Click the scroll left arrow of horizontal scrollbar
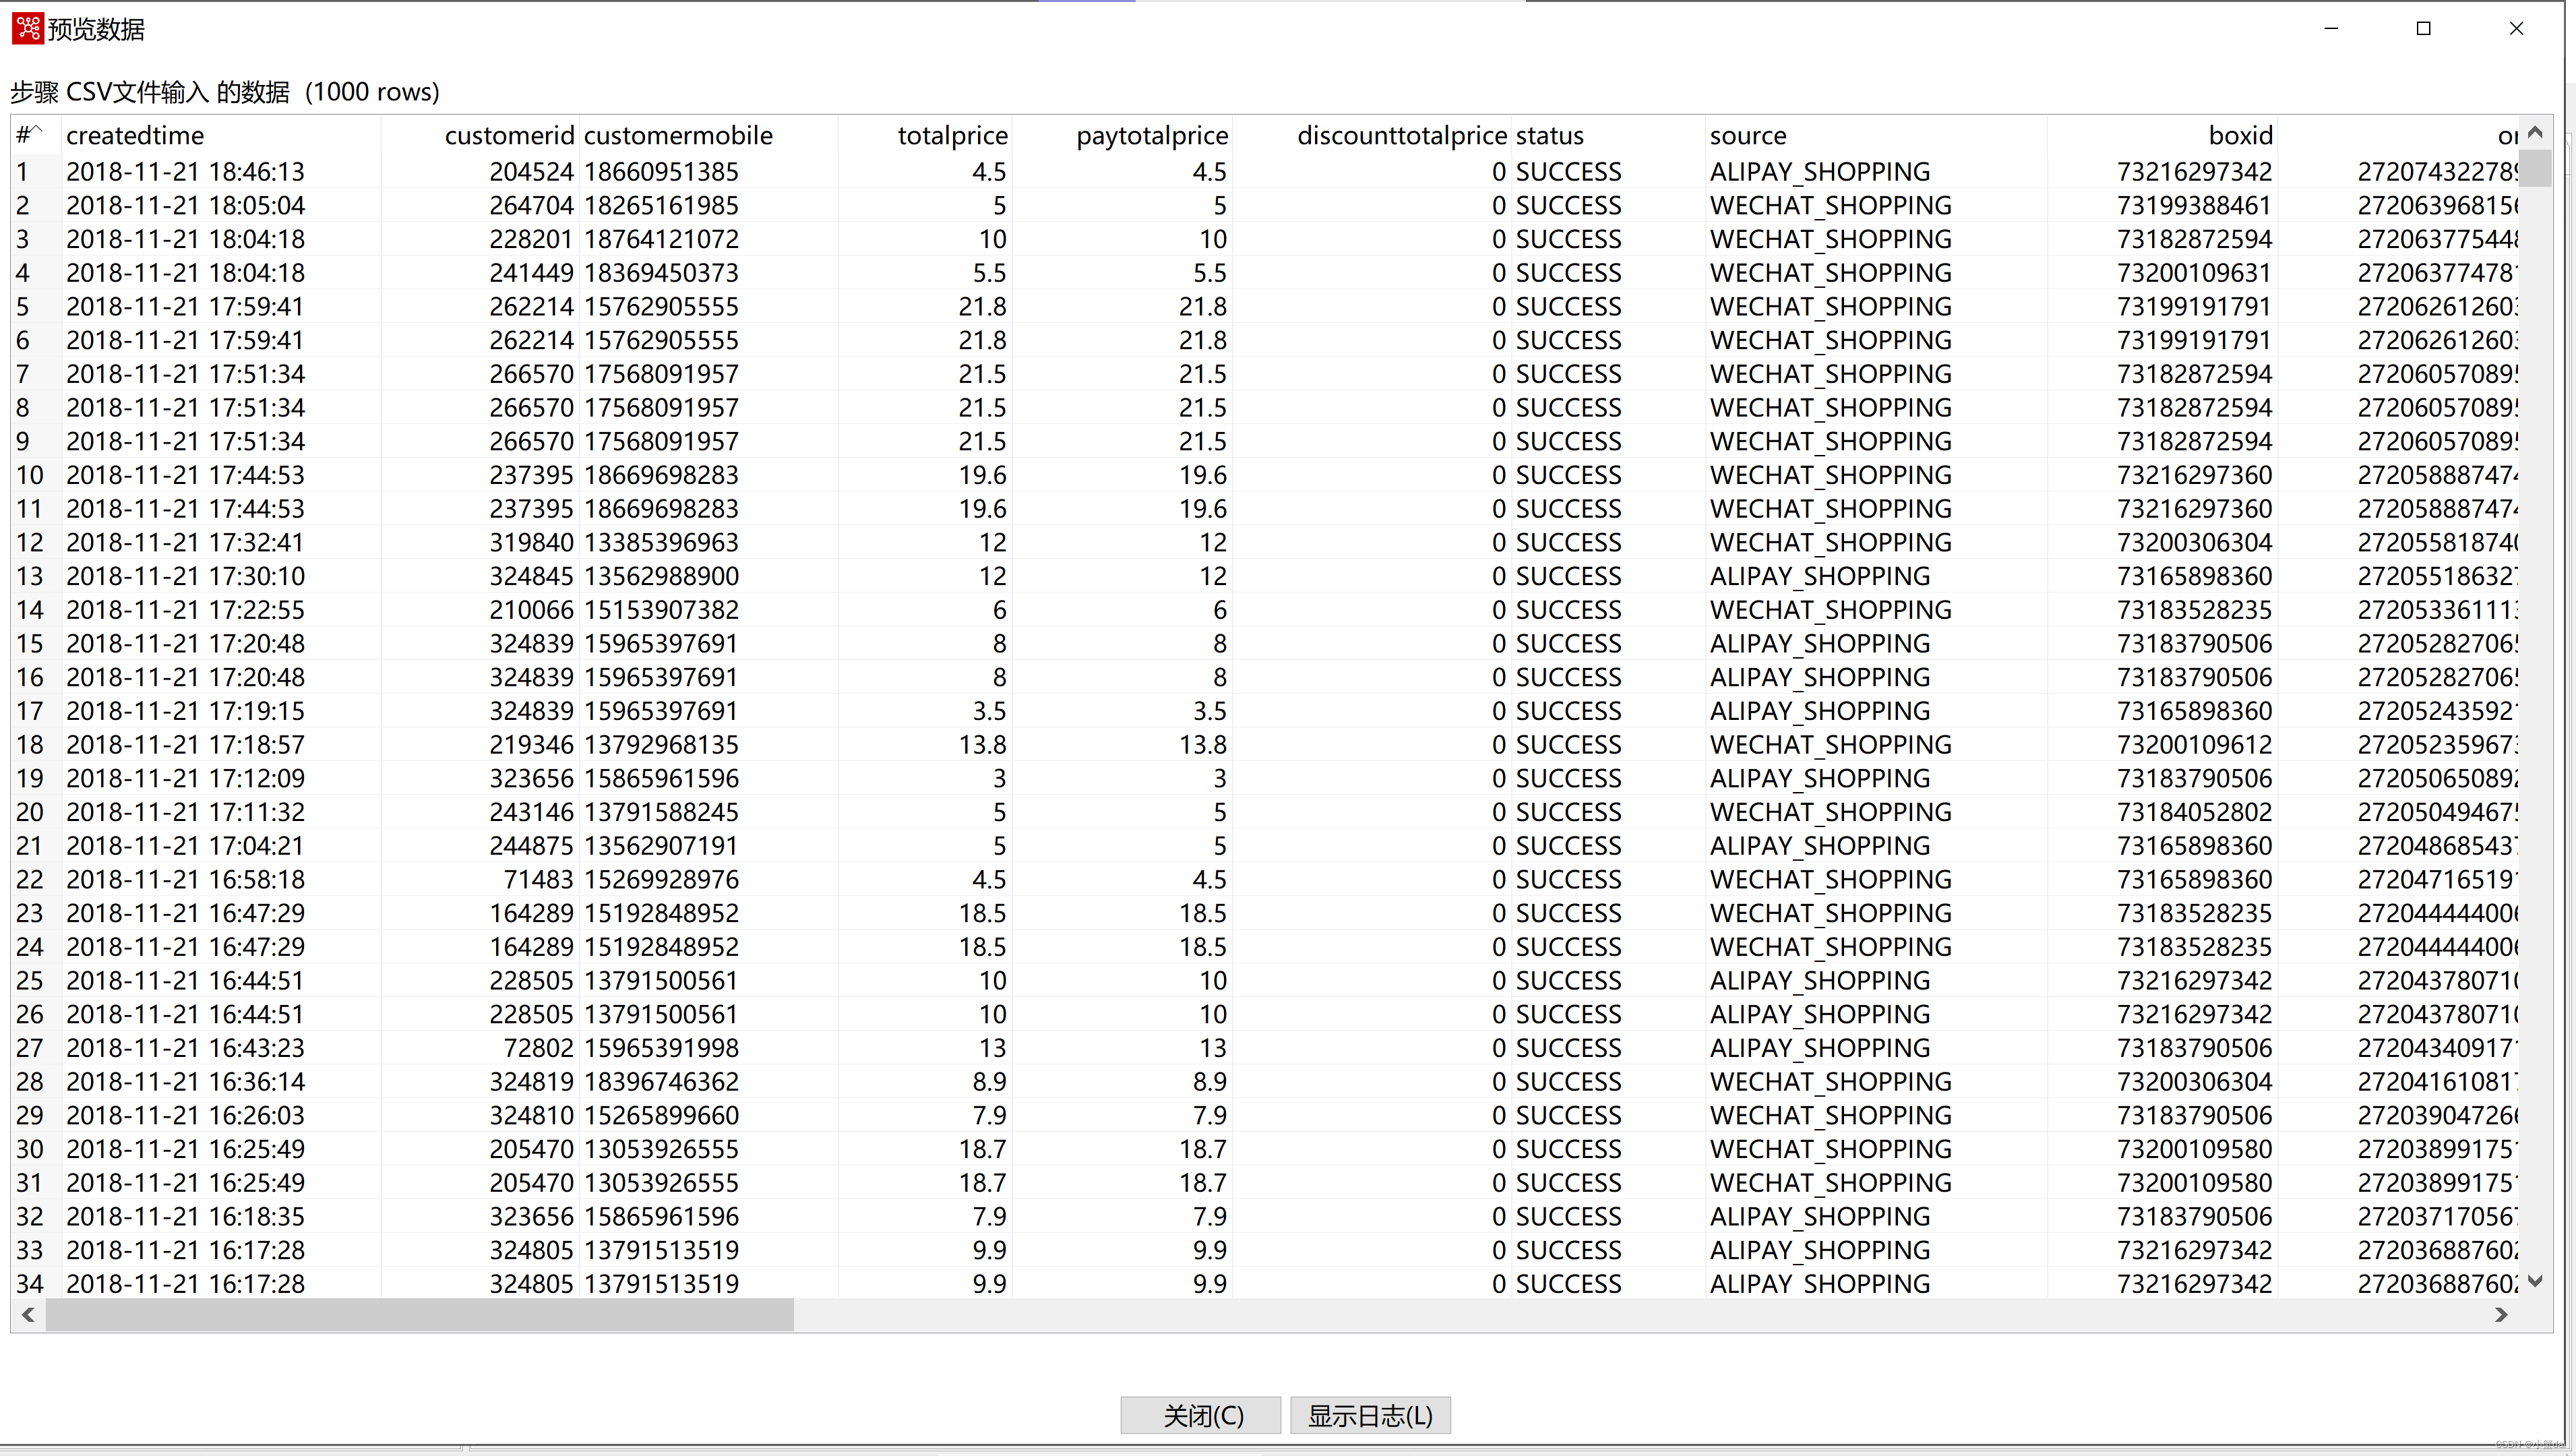This screenshot has height=1456, width=2576. click(x=28, y=1315)
